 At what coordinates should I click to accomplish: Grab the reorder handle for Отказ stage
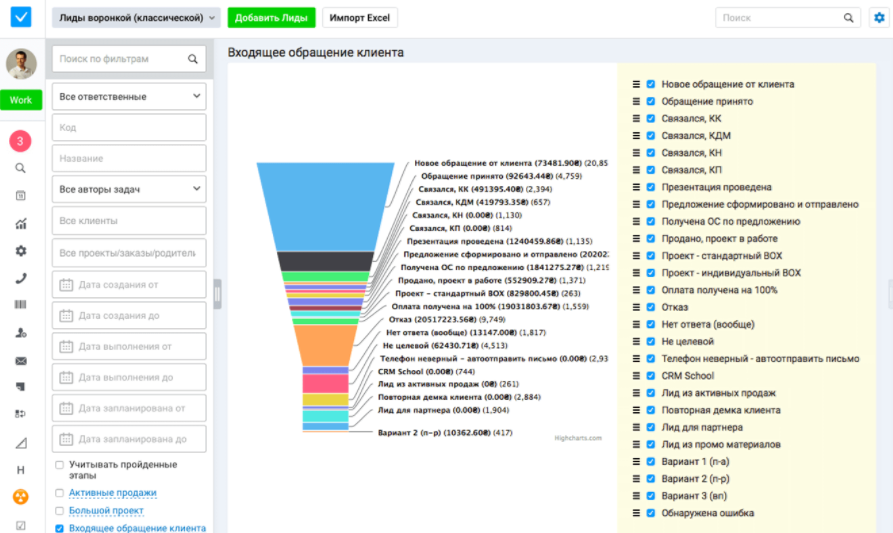pos(636,308)
